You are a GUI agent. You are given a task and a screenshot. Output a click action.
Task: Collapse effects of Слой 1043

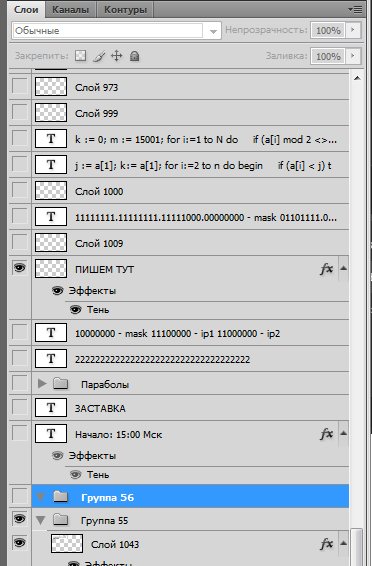tap(343, 543)
